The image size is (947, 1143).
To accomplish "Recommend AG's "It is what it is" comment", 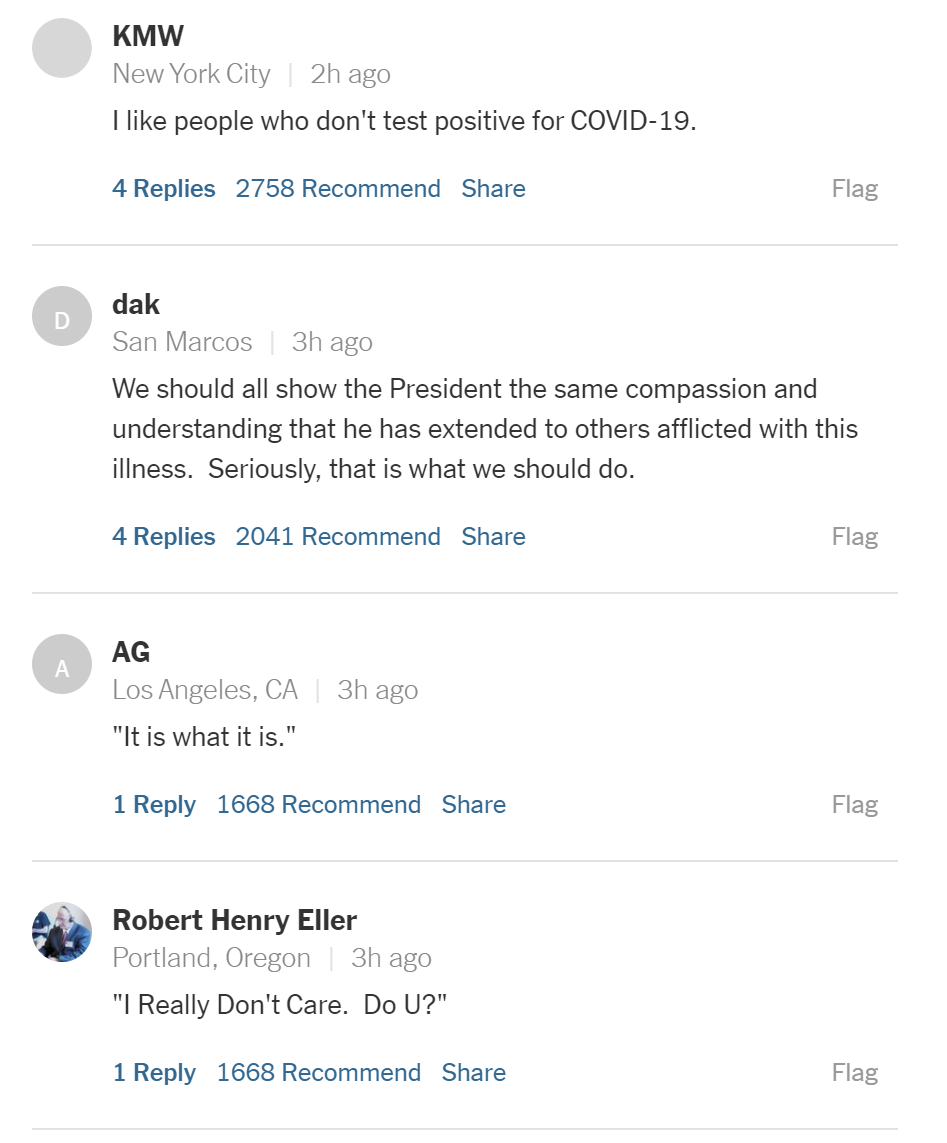I will point(319,805).
